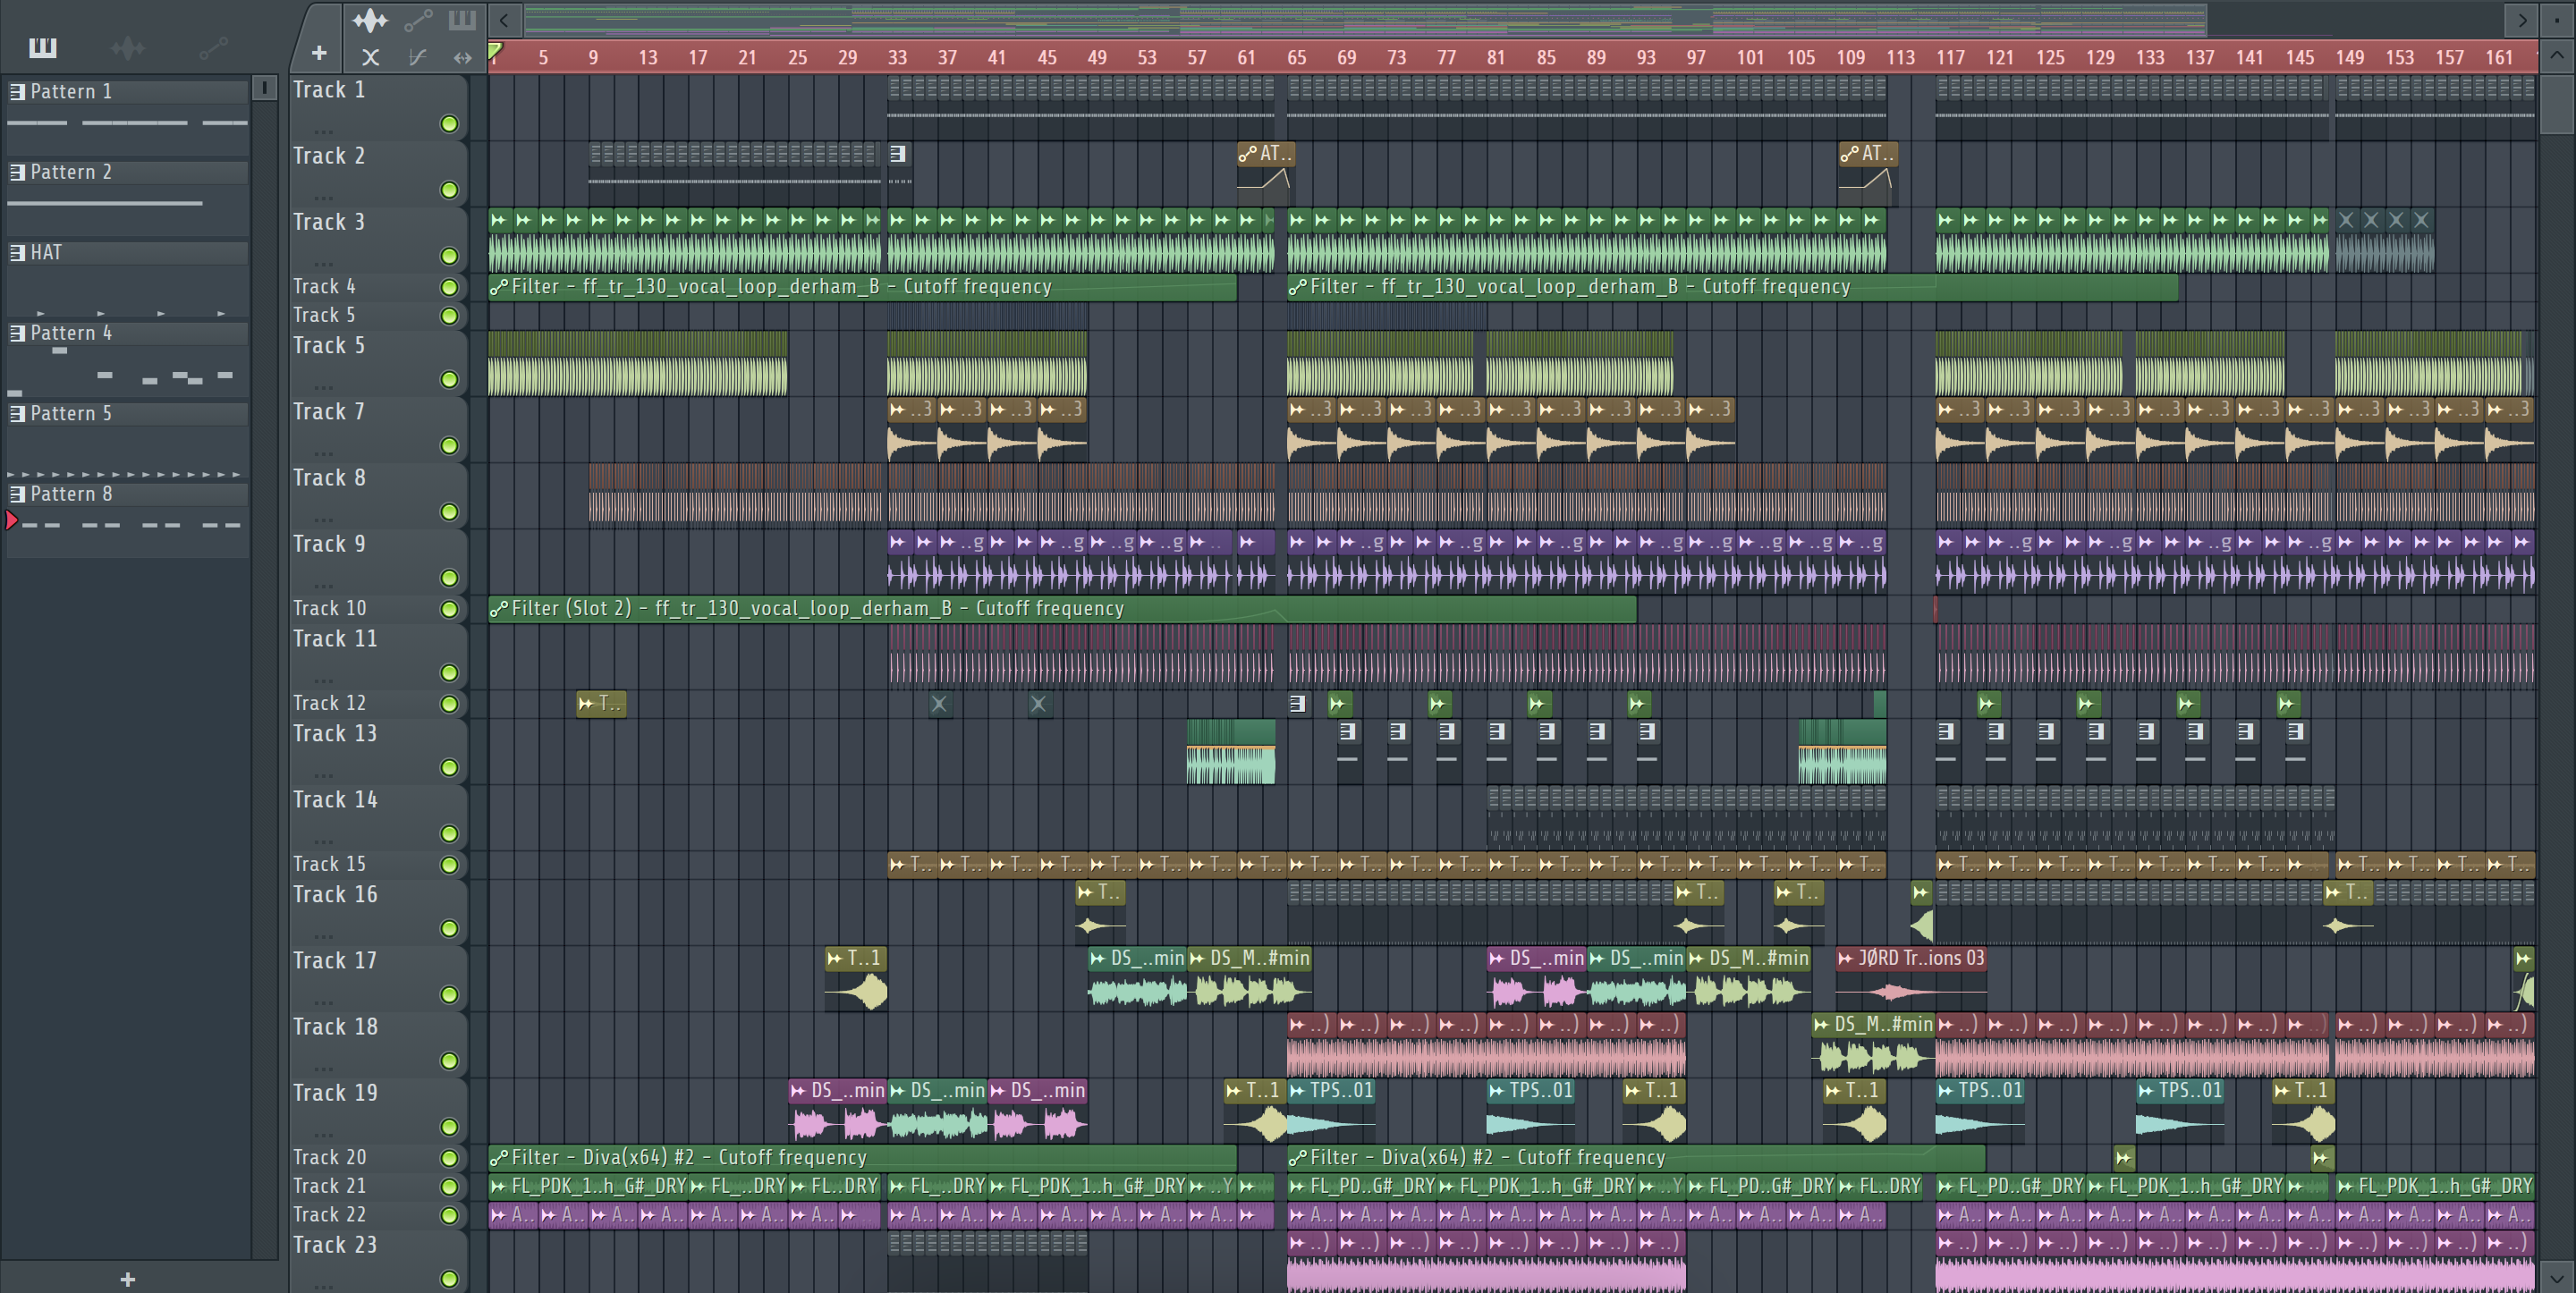The image size is (2576, 1293).
Task: Mute Track 4 with its green light
Action: tap(449, 288)
